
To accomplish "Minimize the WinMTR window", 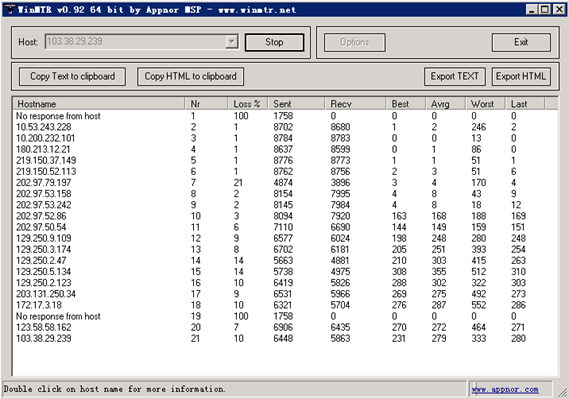I will pos(532,9).
